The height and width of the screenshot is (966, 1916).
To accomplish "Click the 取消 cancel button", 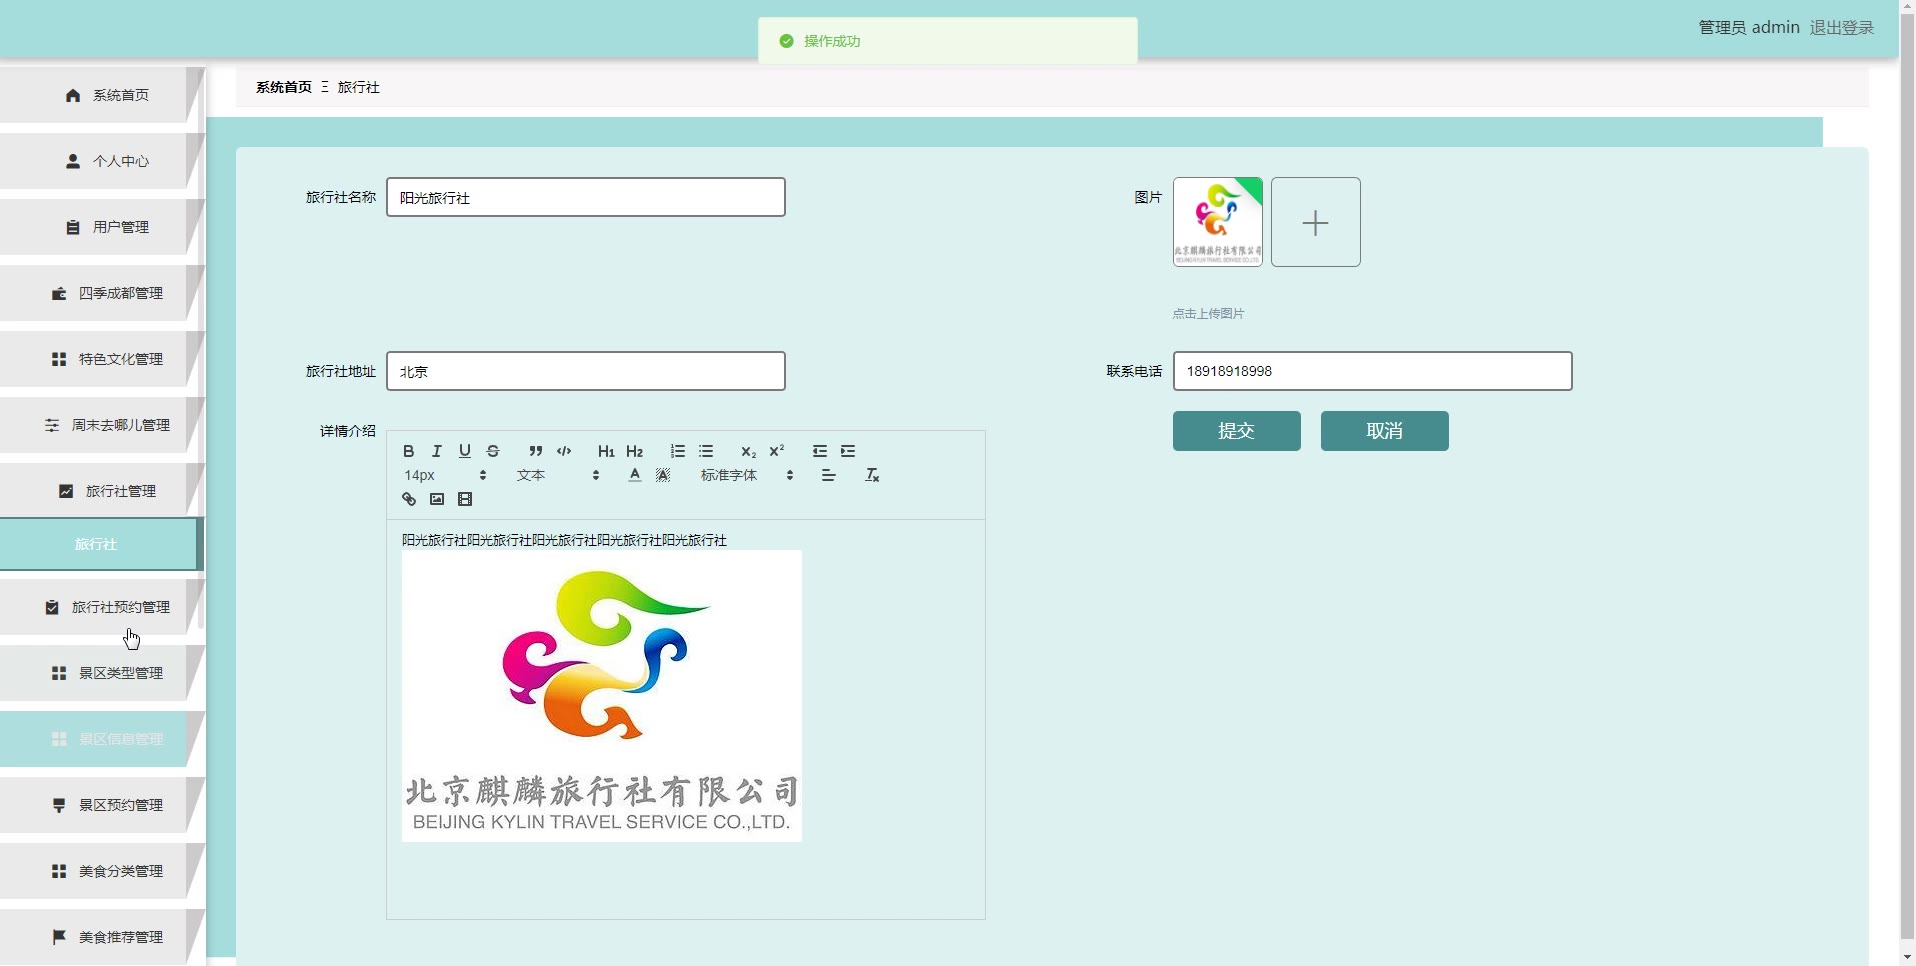I will click(x=1384, y=431).
